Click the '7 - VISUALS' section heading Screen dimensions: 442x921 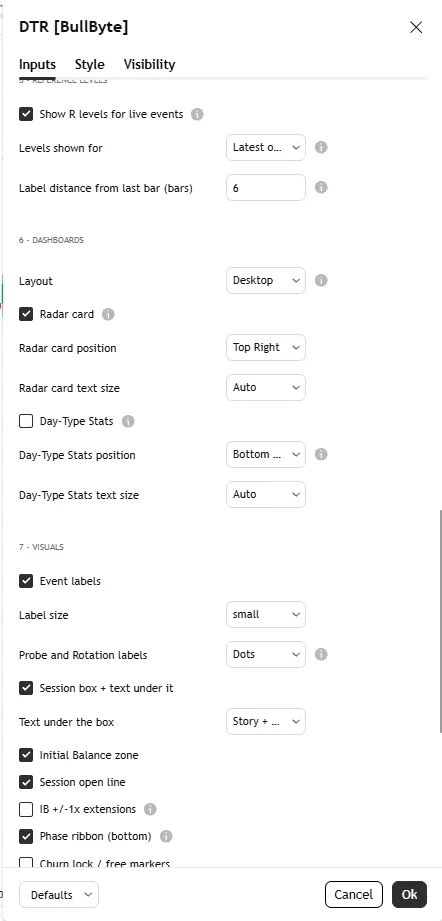(41, 547)
